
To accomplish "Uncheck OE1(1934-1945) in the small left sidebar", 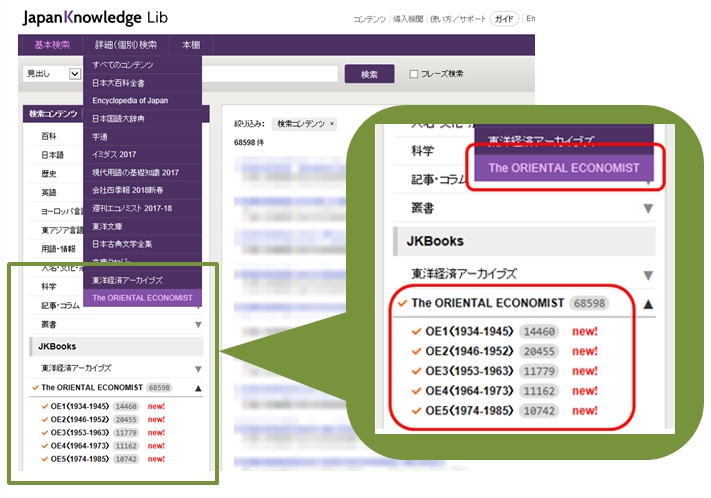I will click(44, 406).
